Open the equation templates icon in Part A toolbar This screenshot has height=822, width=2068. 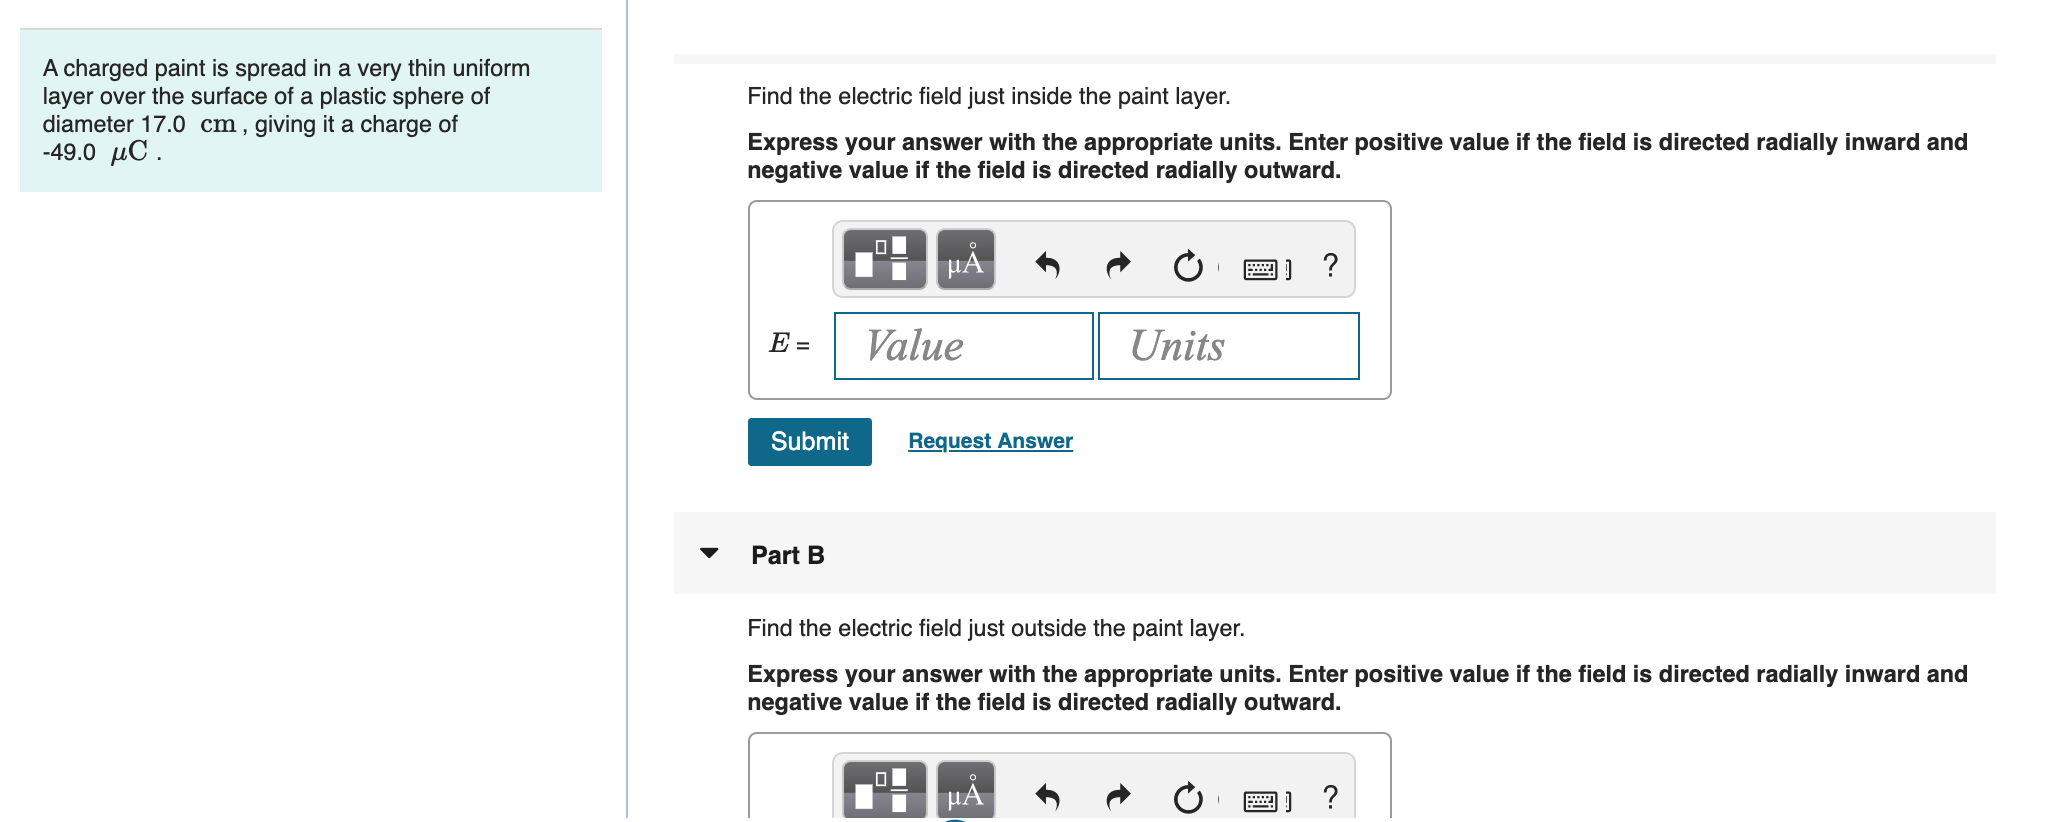[x=884, y=262]
